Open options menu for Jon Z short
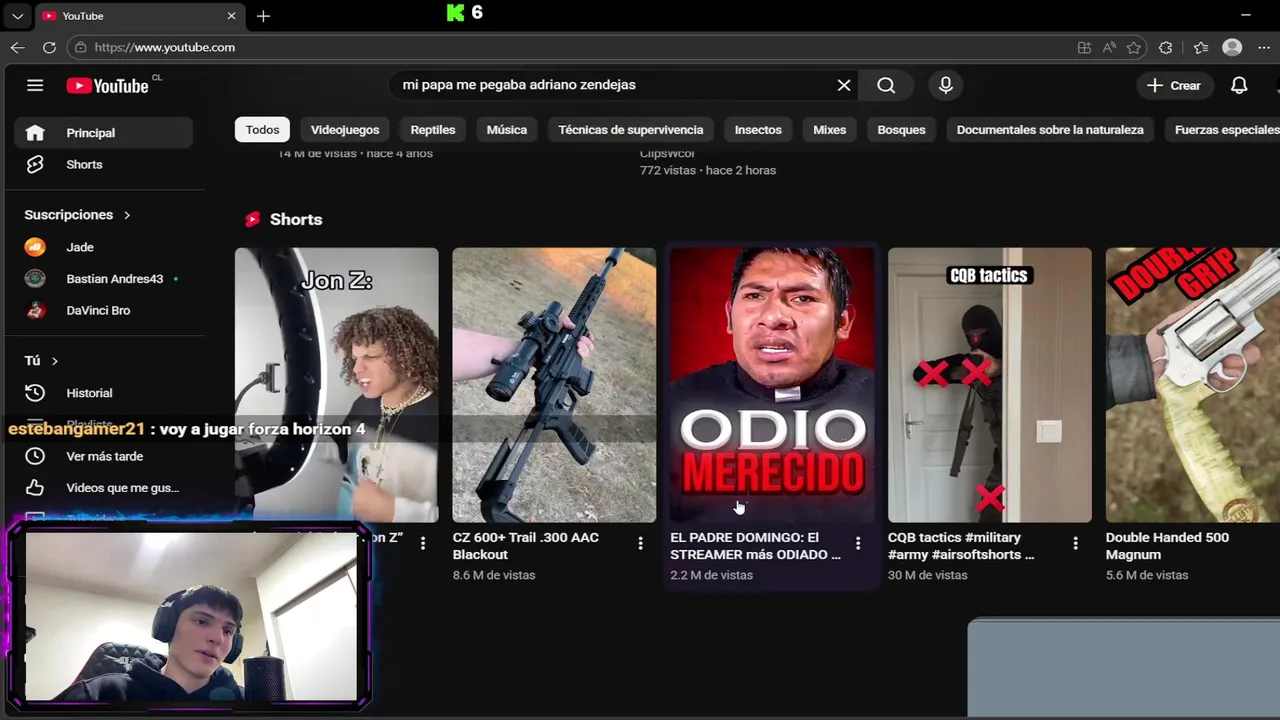Viewport: 1280px width, 720px height. tap(423, 543)
